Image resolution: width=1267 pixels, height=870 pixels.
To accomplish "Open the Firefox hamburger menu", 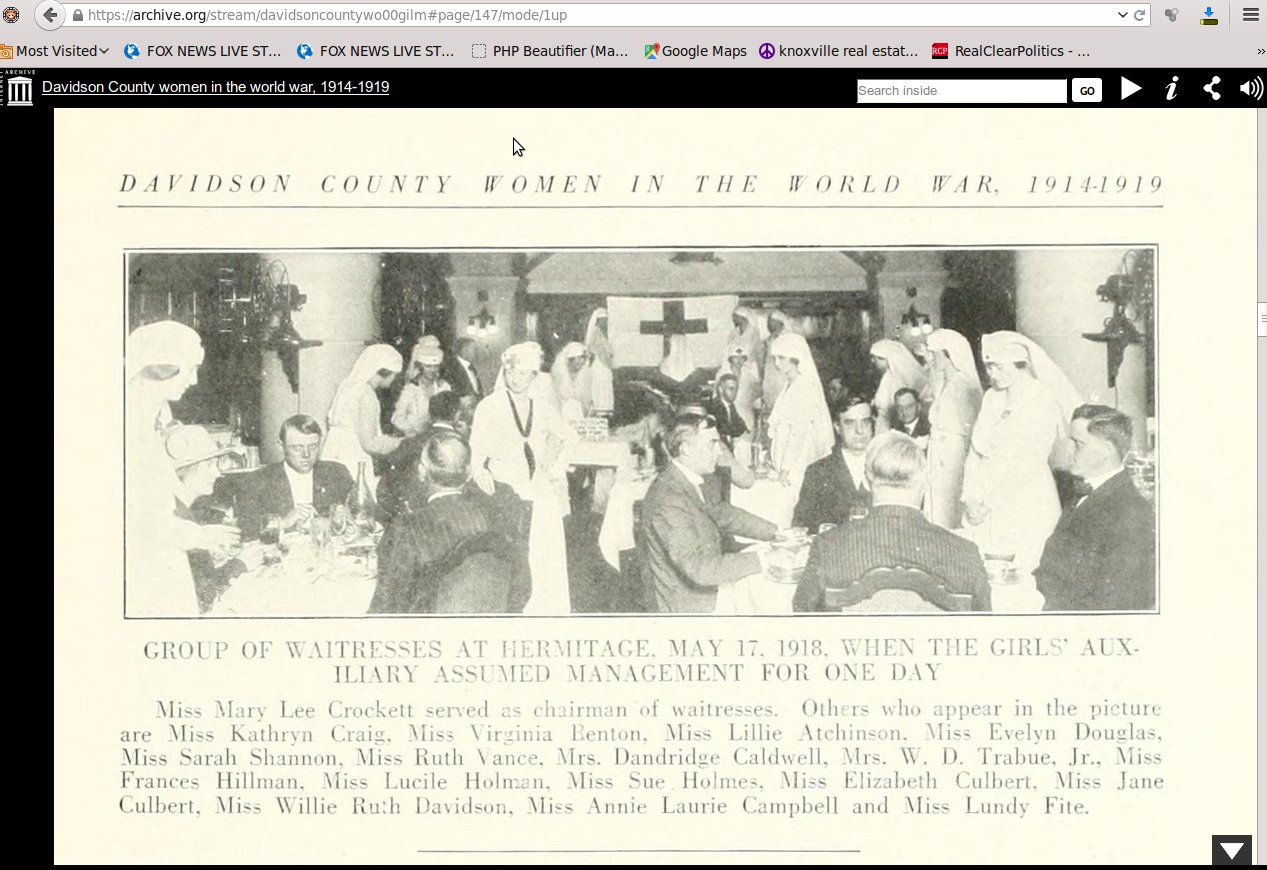I will pos(1249,15).
